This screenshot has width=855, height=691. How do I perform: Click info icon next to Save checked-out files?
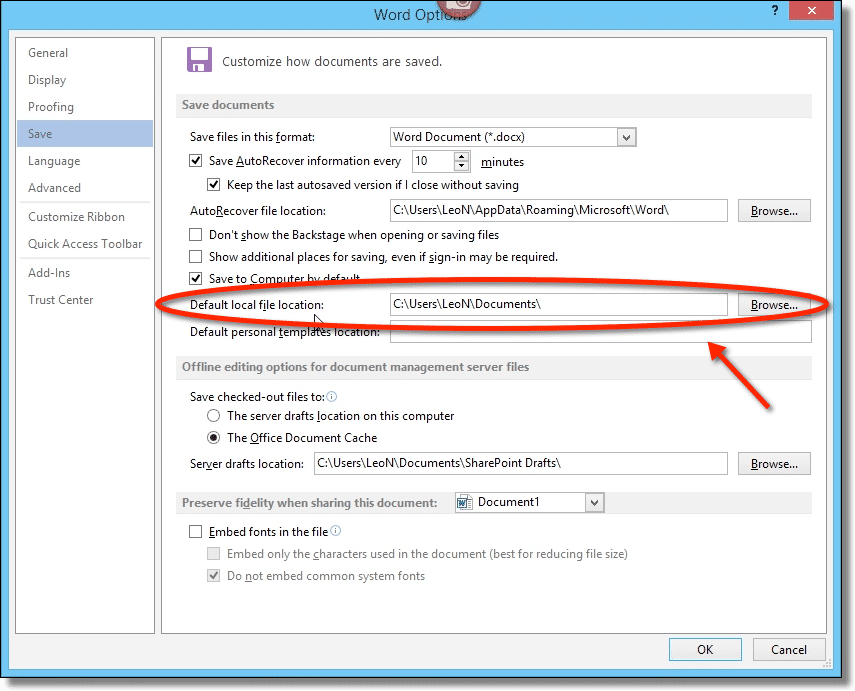(332, 396)
